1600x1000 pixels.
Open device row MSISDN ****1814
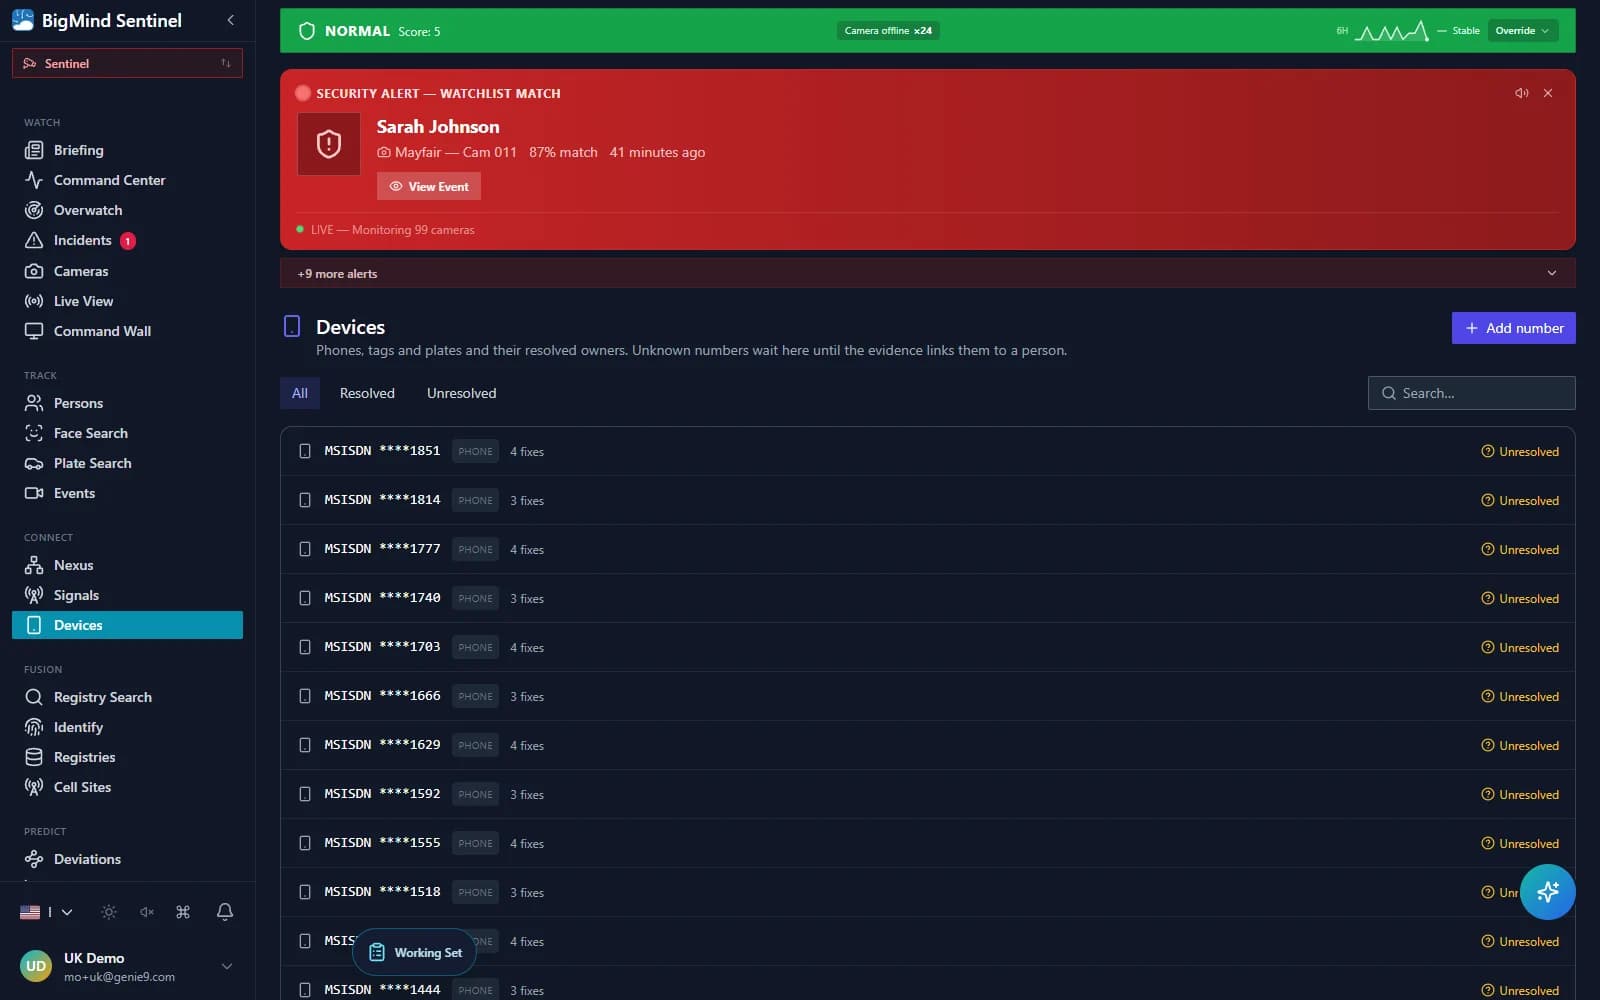[927, 500]
